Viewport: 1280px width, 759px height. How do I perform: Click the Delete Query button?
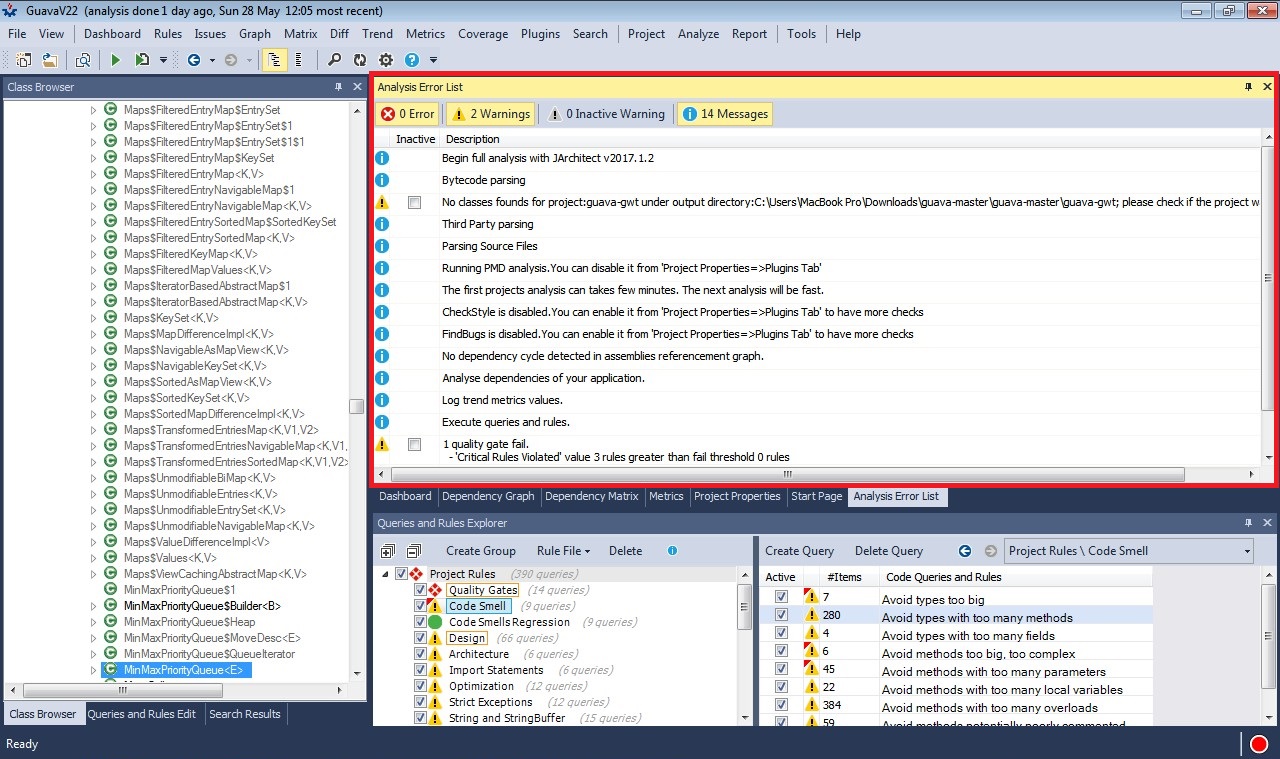coord(889,551)
